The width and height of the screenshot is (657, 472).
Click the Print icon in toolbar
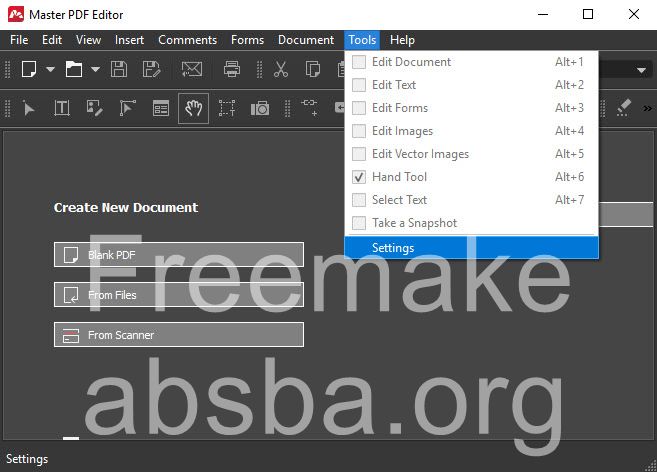[232, 69]
